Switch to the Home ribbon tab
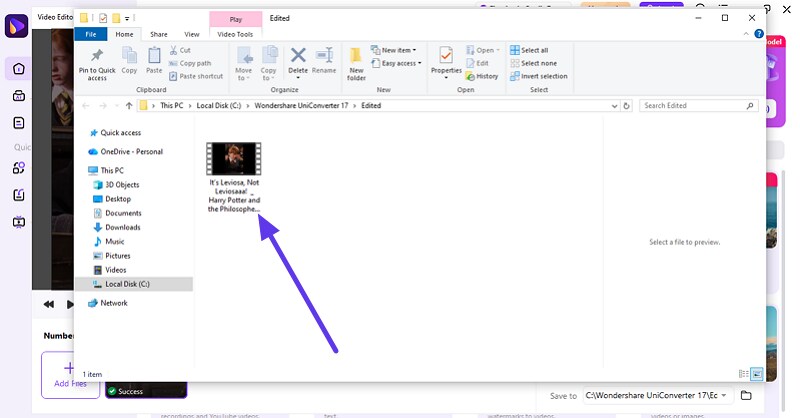Image resolution: width=800 pixels, height=418 pixels. 124,34
